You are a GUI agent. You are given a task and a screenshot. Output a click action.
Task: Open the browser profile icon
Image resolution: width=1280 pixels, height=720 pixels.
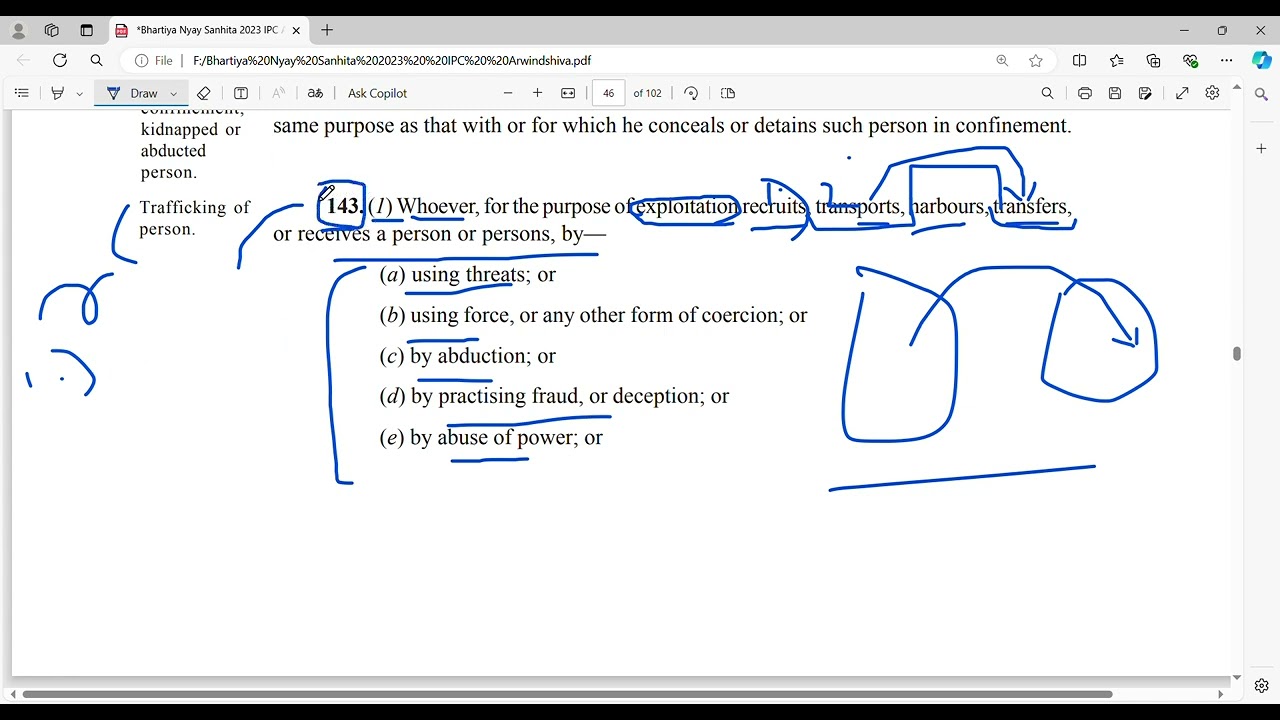point(19,30)
